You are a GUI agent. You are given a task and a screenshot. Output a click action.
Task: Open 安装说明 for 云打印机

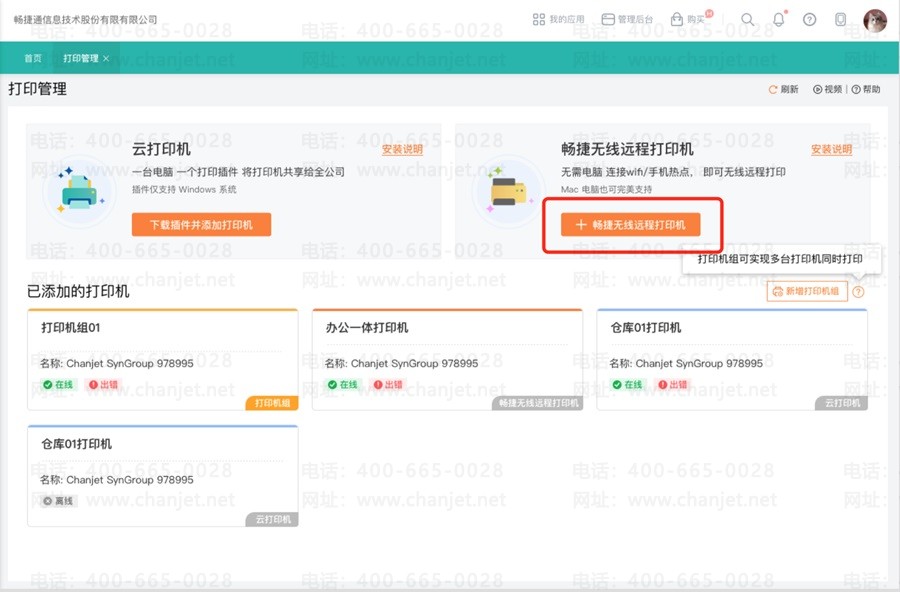coord(402,149)
